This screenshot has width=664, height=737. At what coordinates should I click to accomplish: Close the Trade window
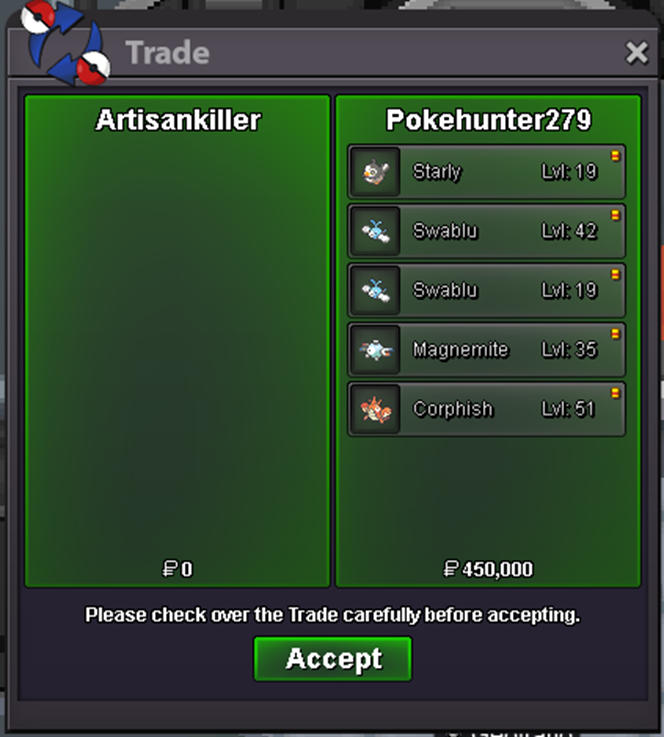click(637, 52)
